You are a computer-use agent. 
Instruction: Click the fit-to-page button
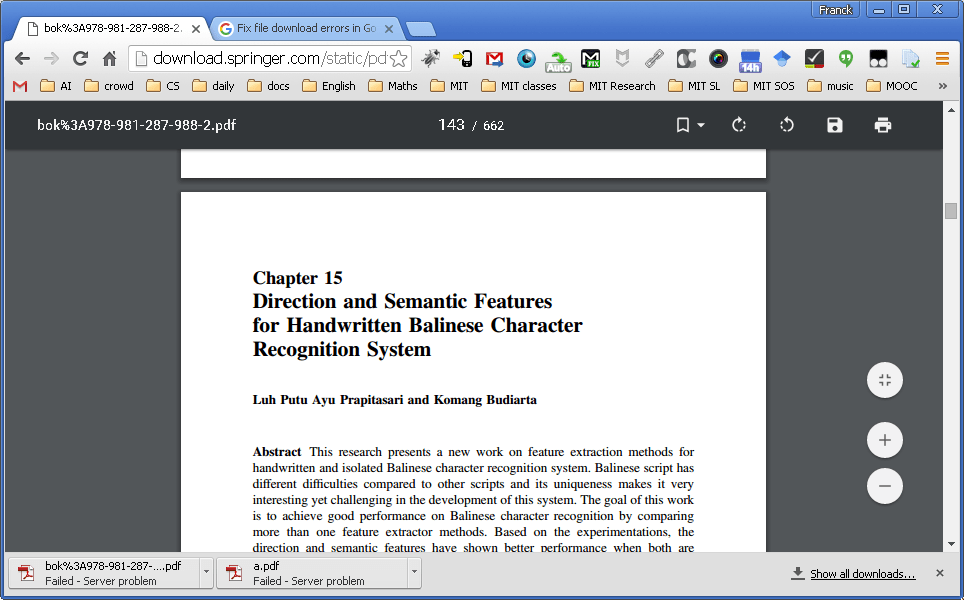tap(885, 380)
